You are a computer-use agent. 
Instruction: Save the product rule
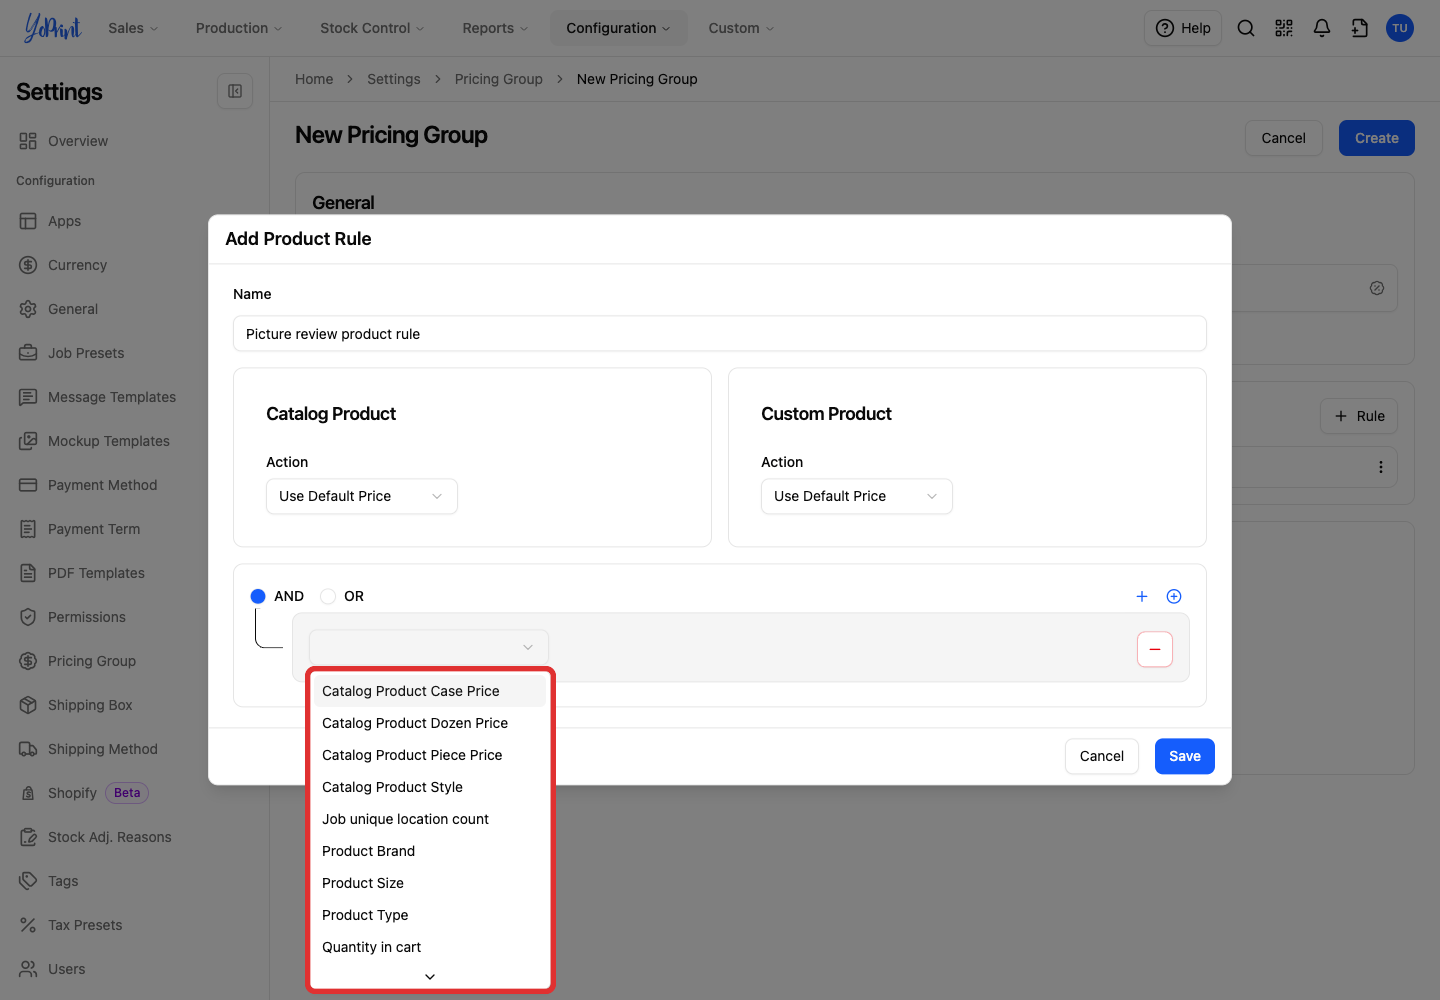1185,756
